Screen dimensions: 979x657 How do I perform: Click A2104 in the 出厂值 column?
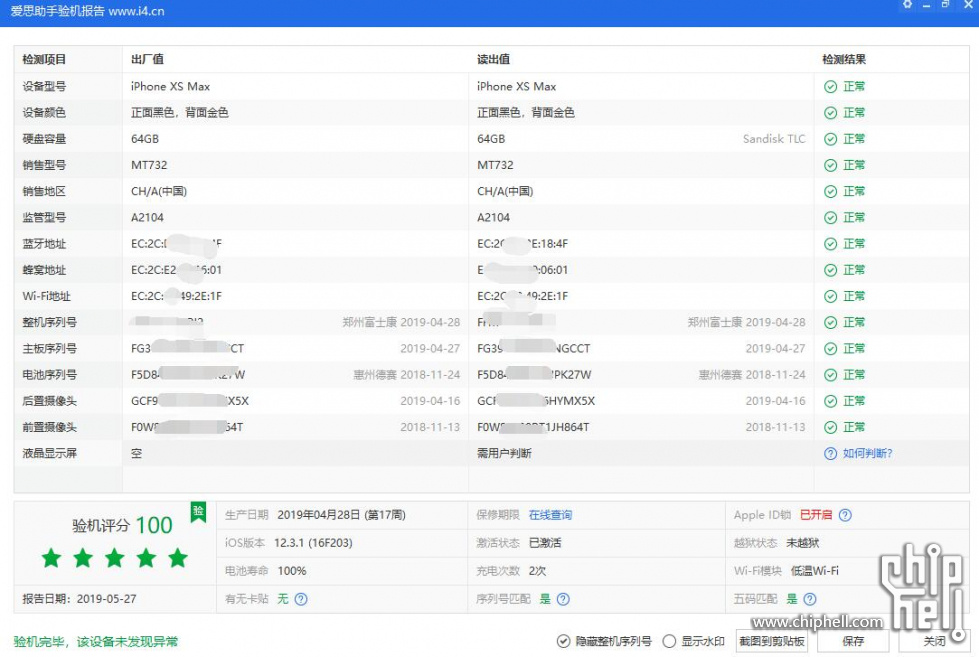pyautogui.click(x=147, y=218)
